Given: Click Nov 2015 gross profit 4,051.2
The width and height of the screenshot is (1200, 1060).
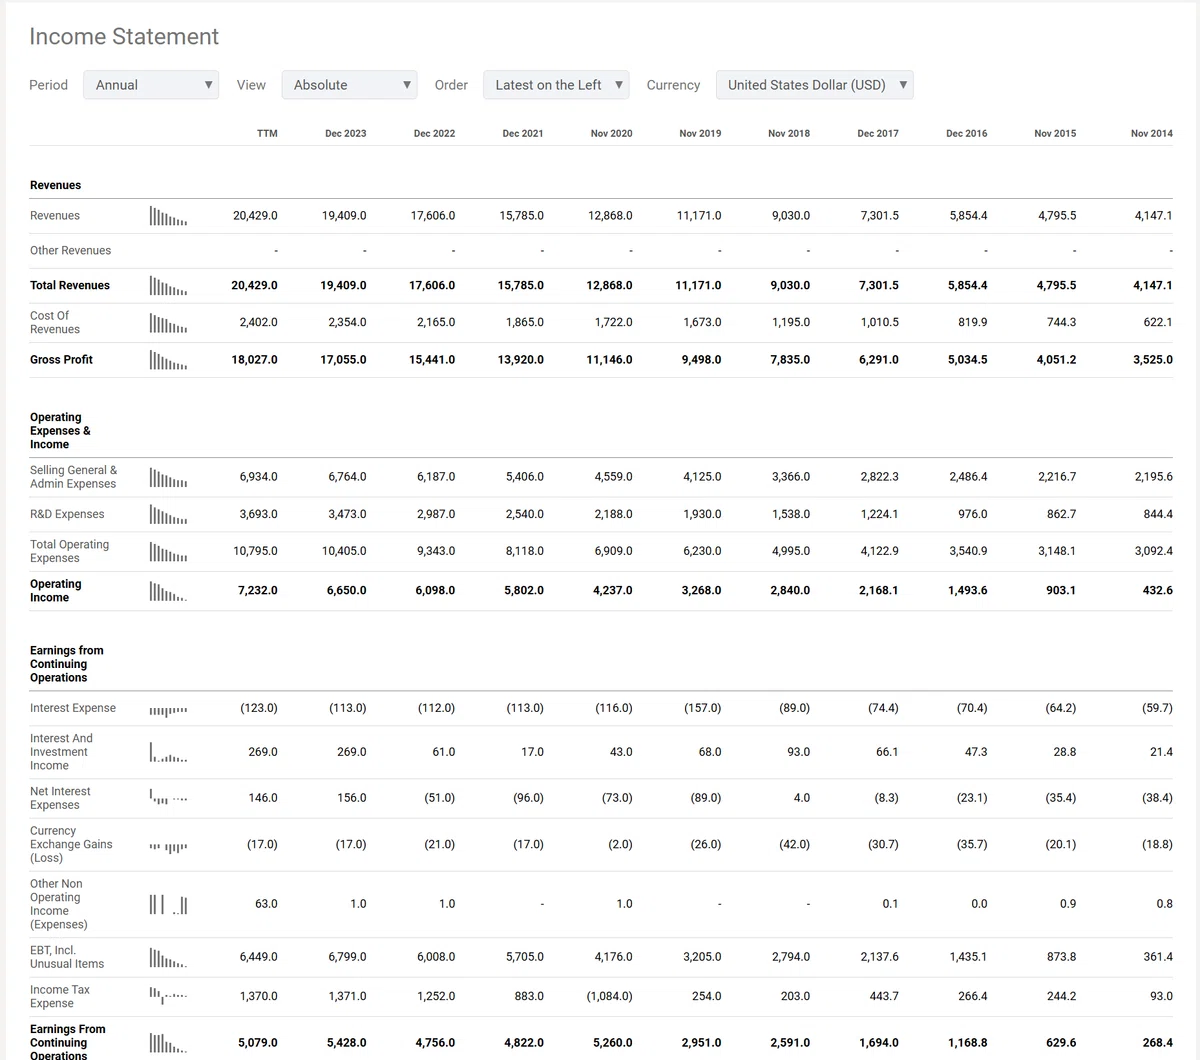Looking at the screenshot, I should pyautogui.click(x=1056, y=360).
